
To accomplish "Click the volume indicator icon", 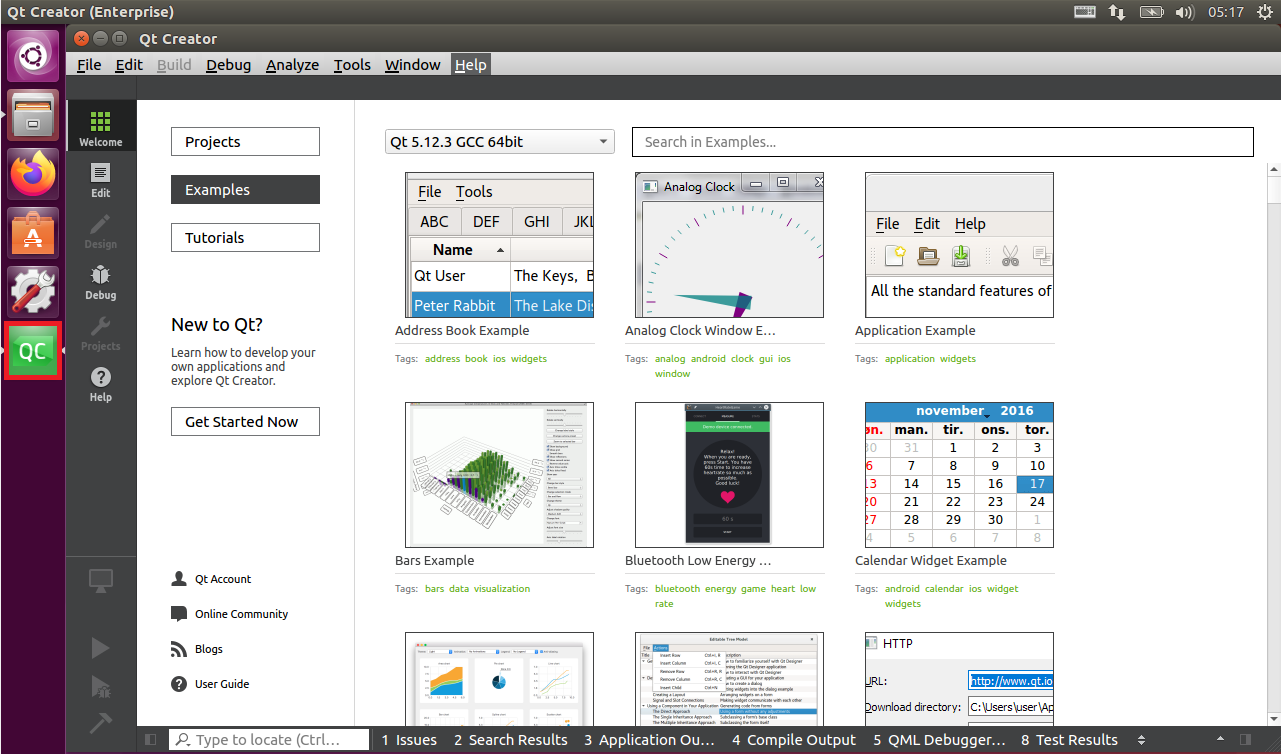I will (1184, 12).
